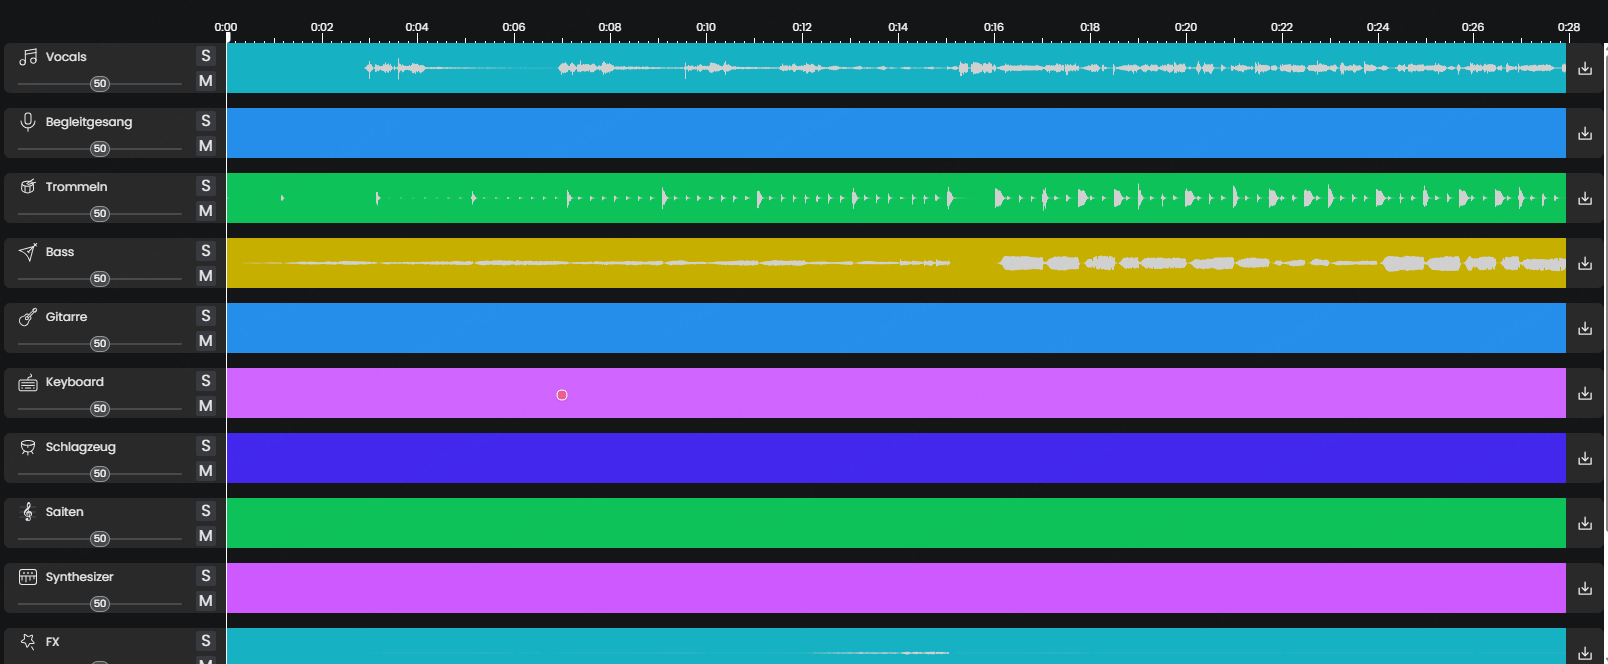The height and width of the screenshot is (664, 1608).
Task: Solo the Vocals track
Action: pos(206,56)
